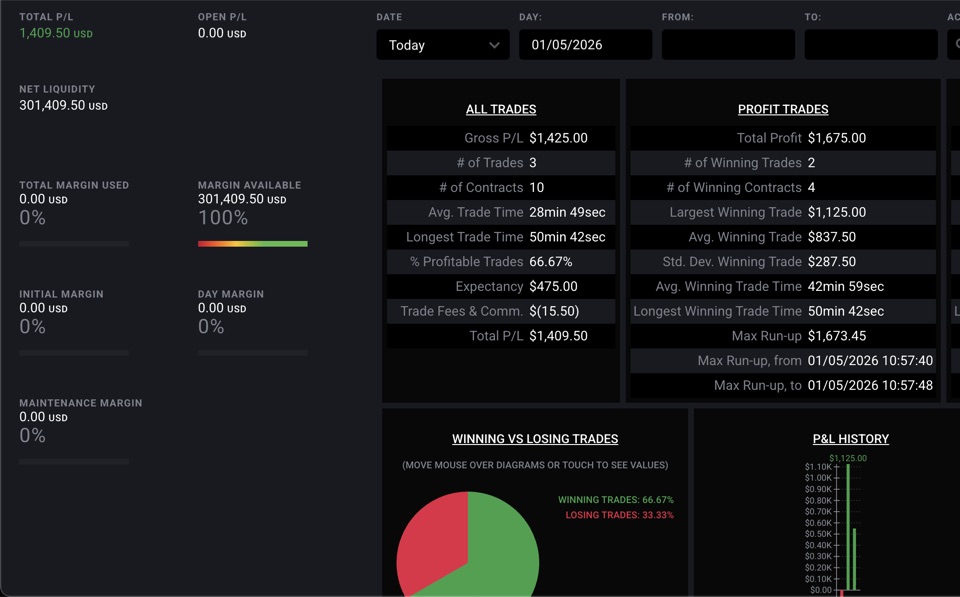This screenshot has height=597, width=960.
Task: Click the Total P/L value 1,409.50 USD
Action: [x=56, y=33]
